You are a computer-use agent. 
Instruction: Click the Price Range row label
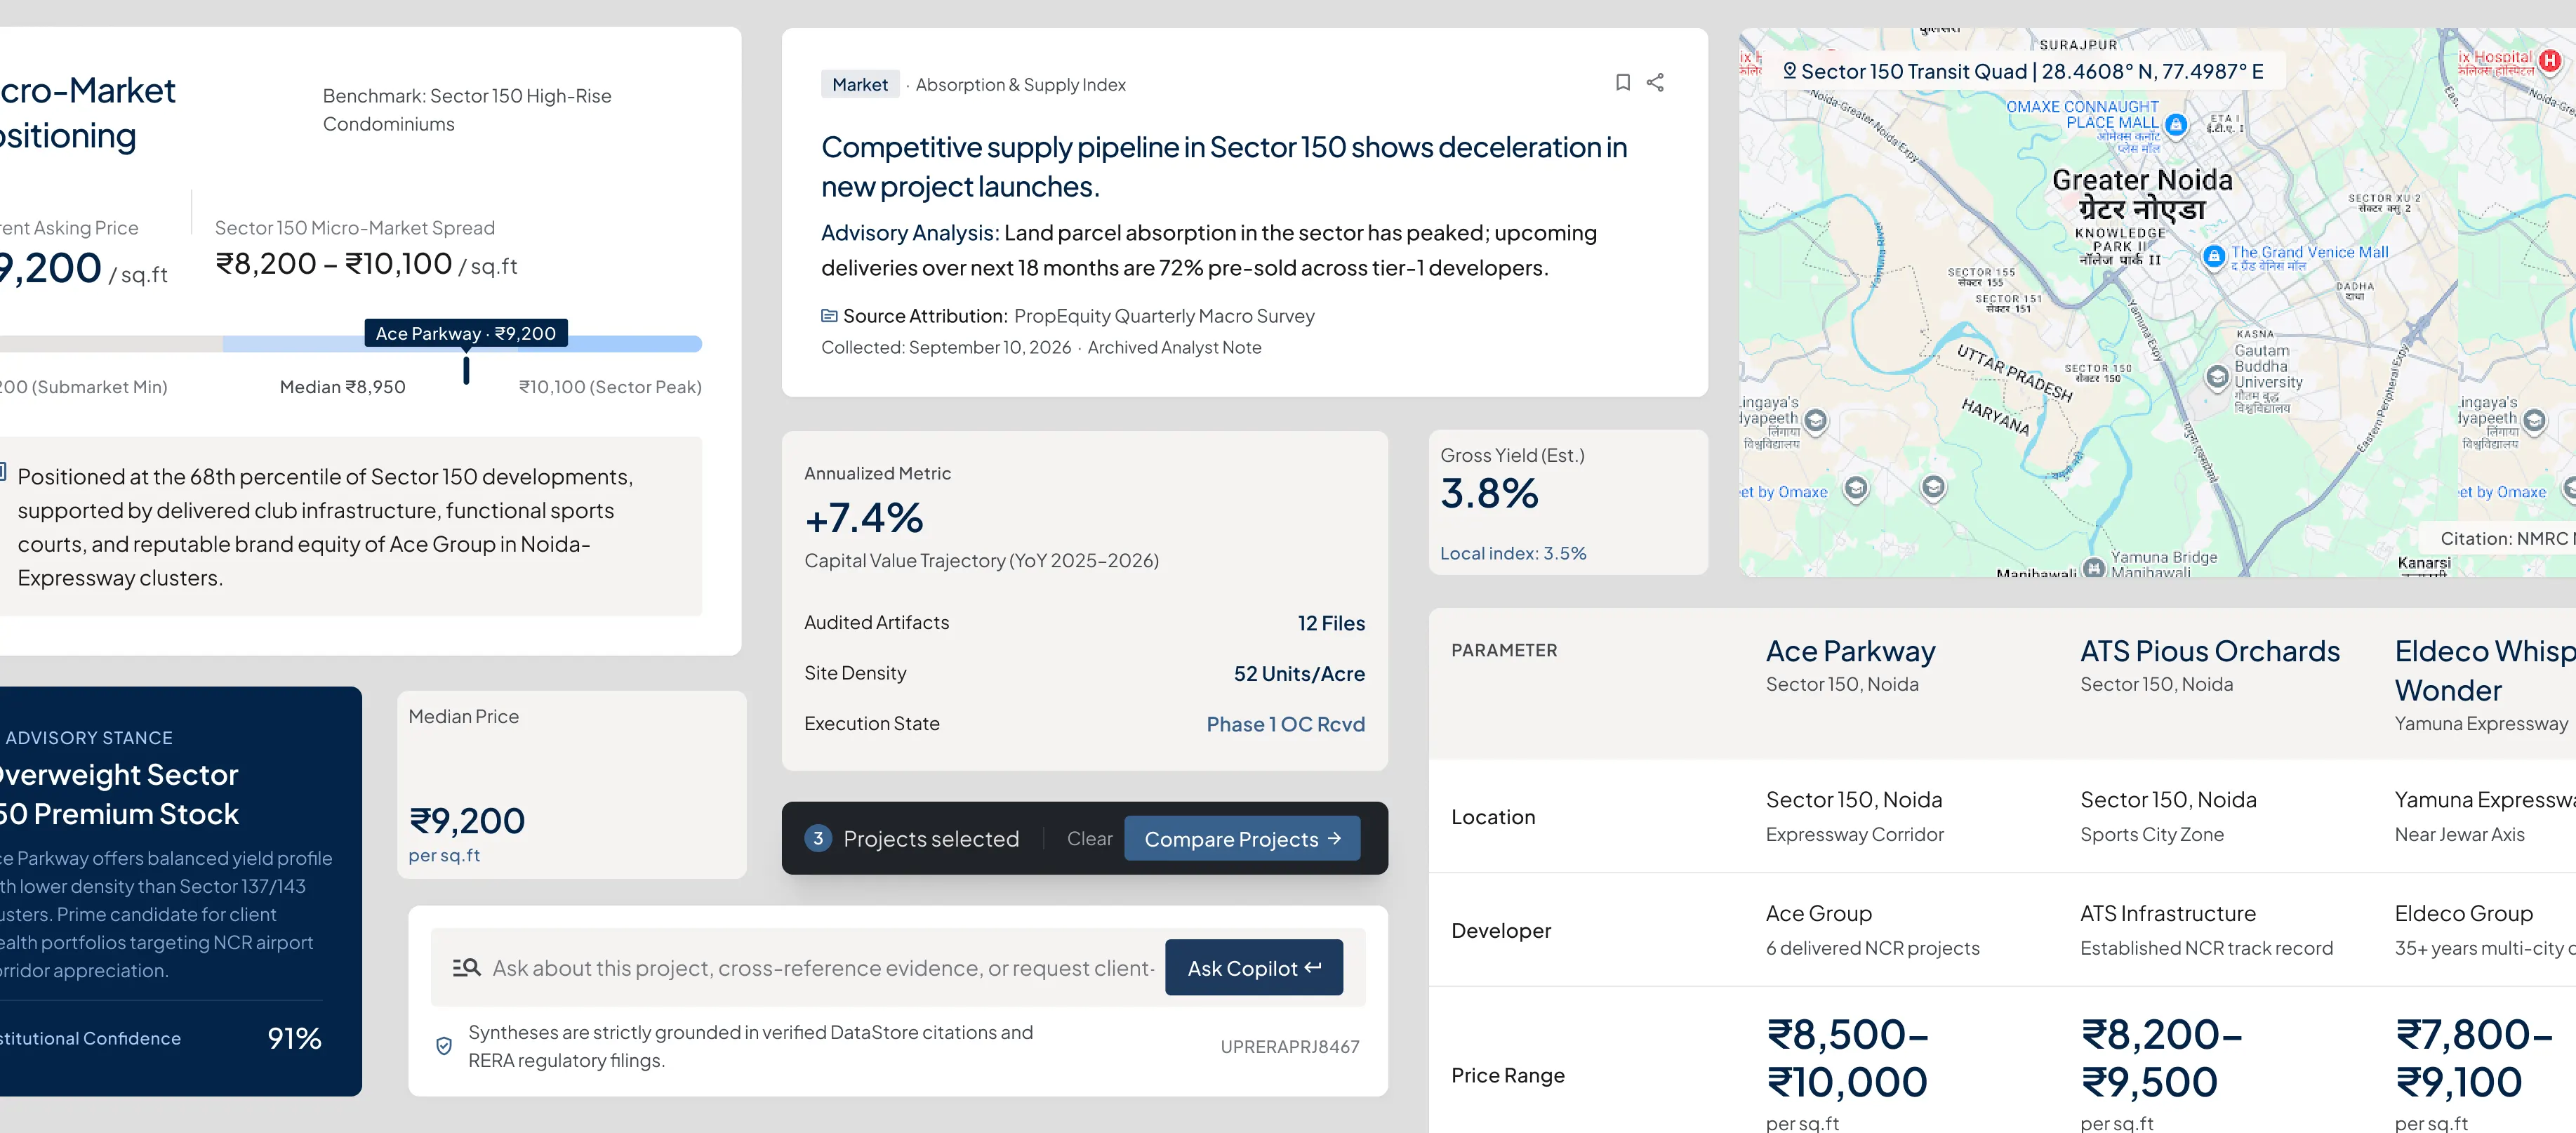(1507, 1075)
